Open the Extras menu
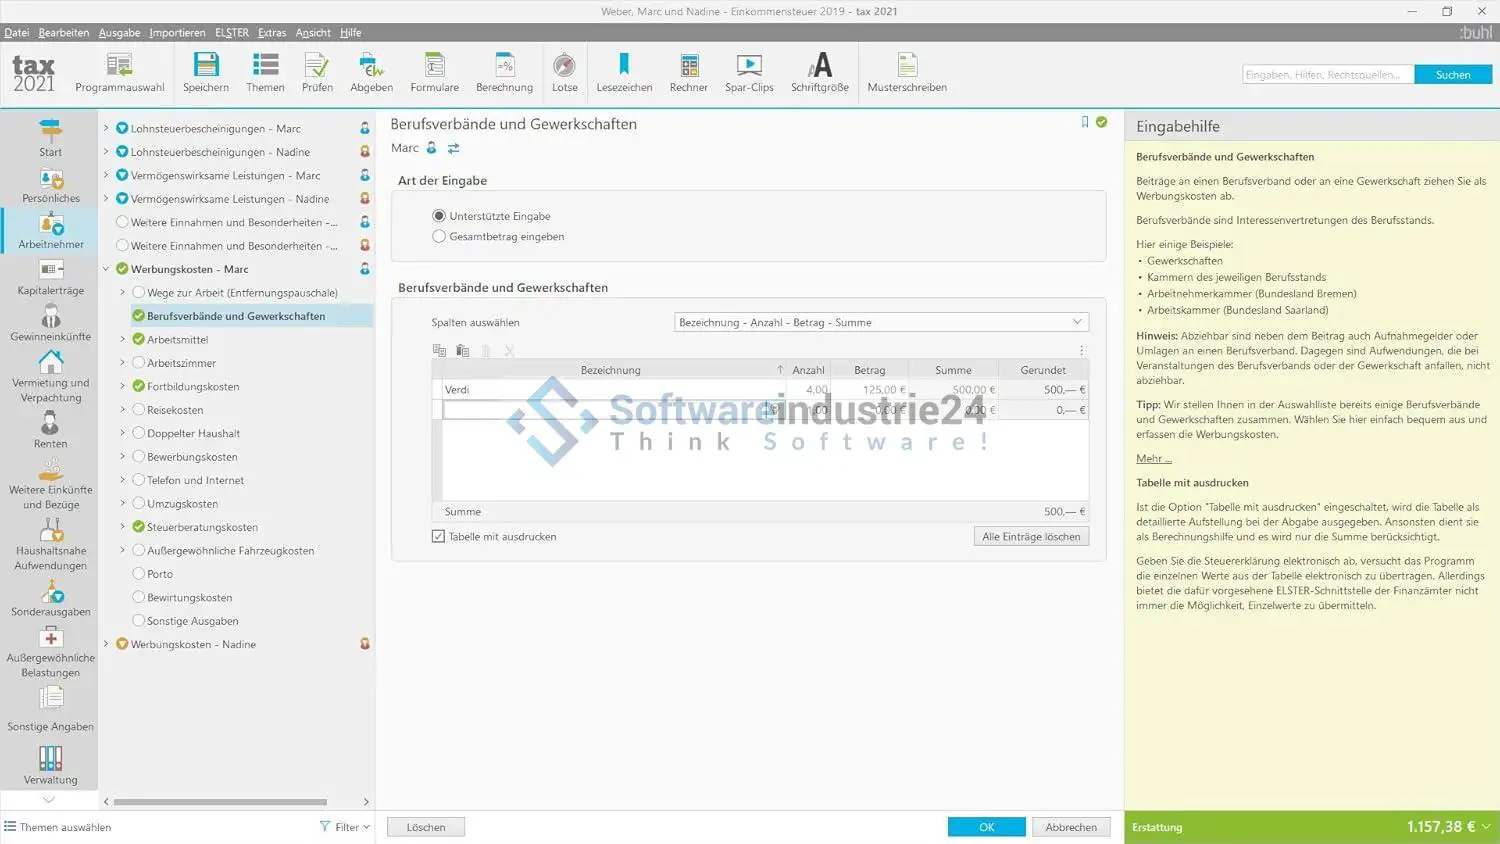The image size is (1500, 844). click(x=271, y=33)
